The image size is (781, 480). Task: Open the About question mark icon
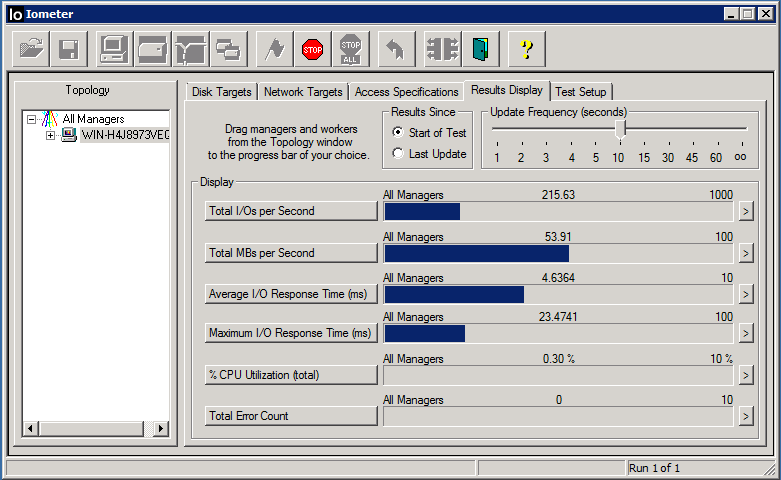pyautogui.click(x=526, y=48)
